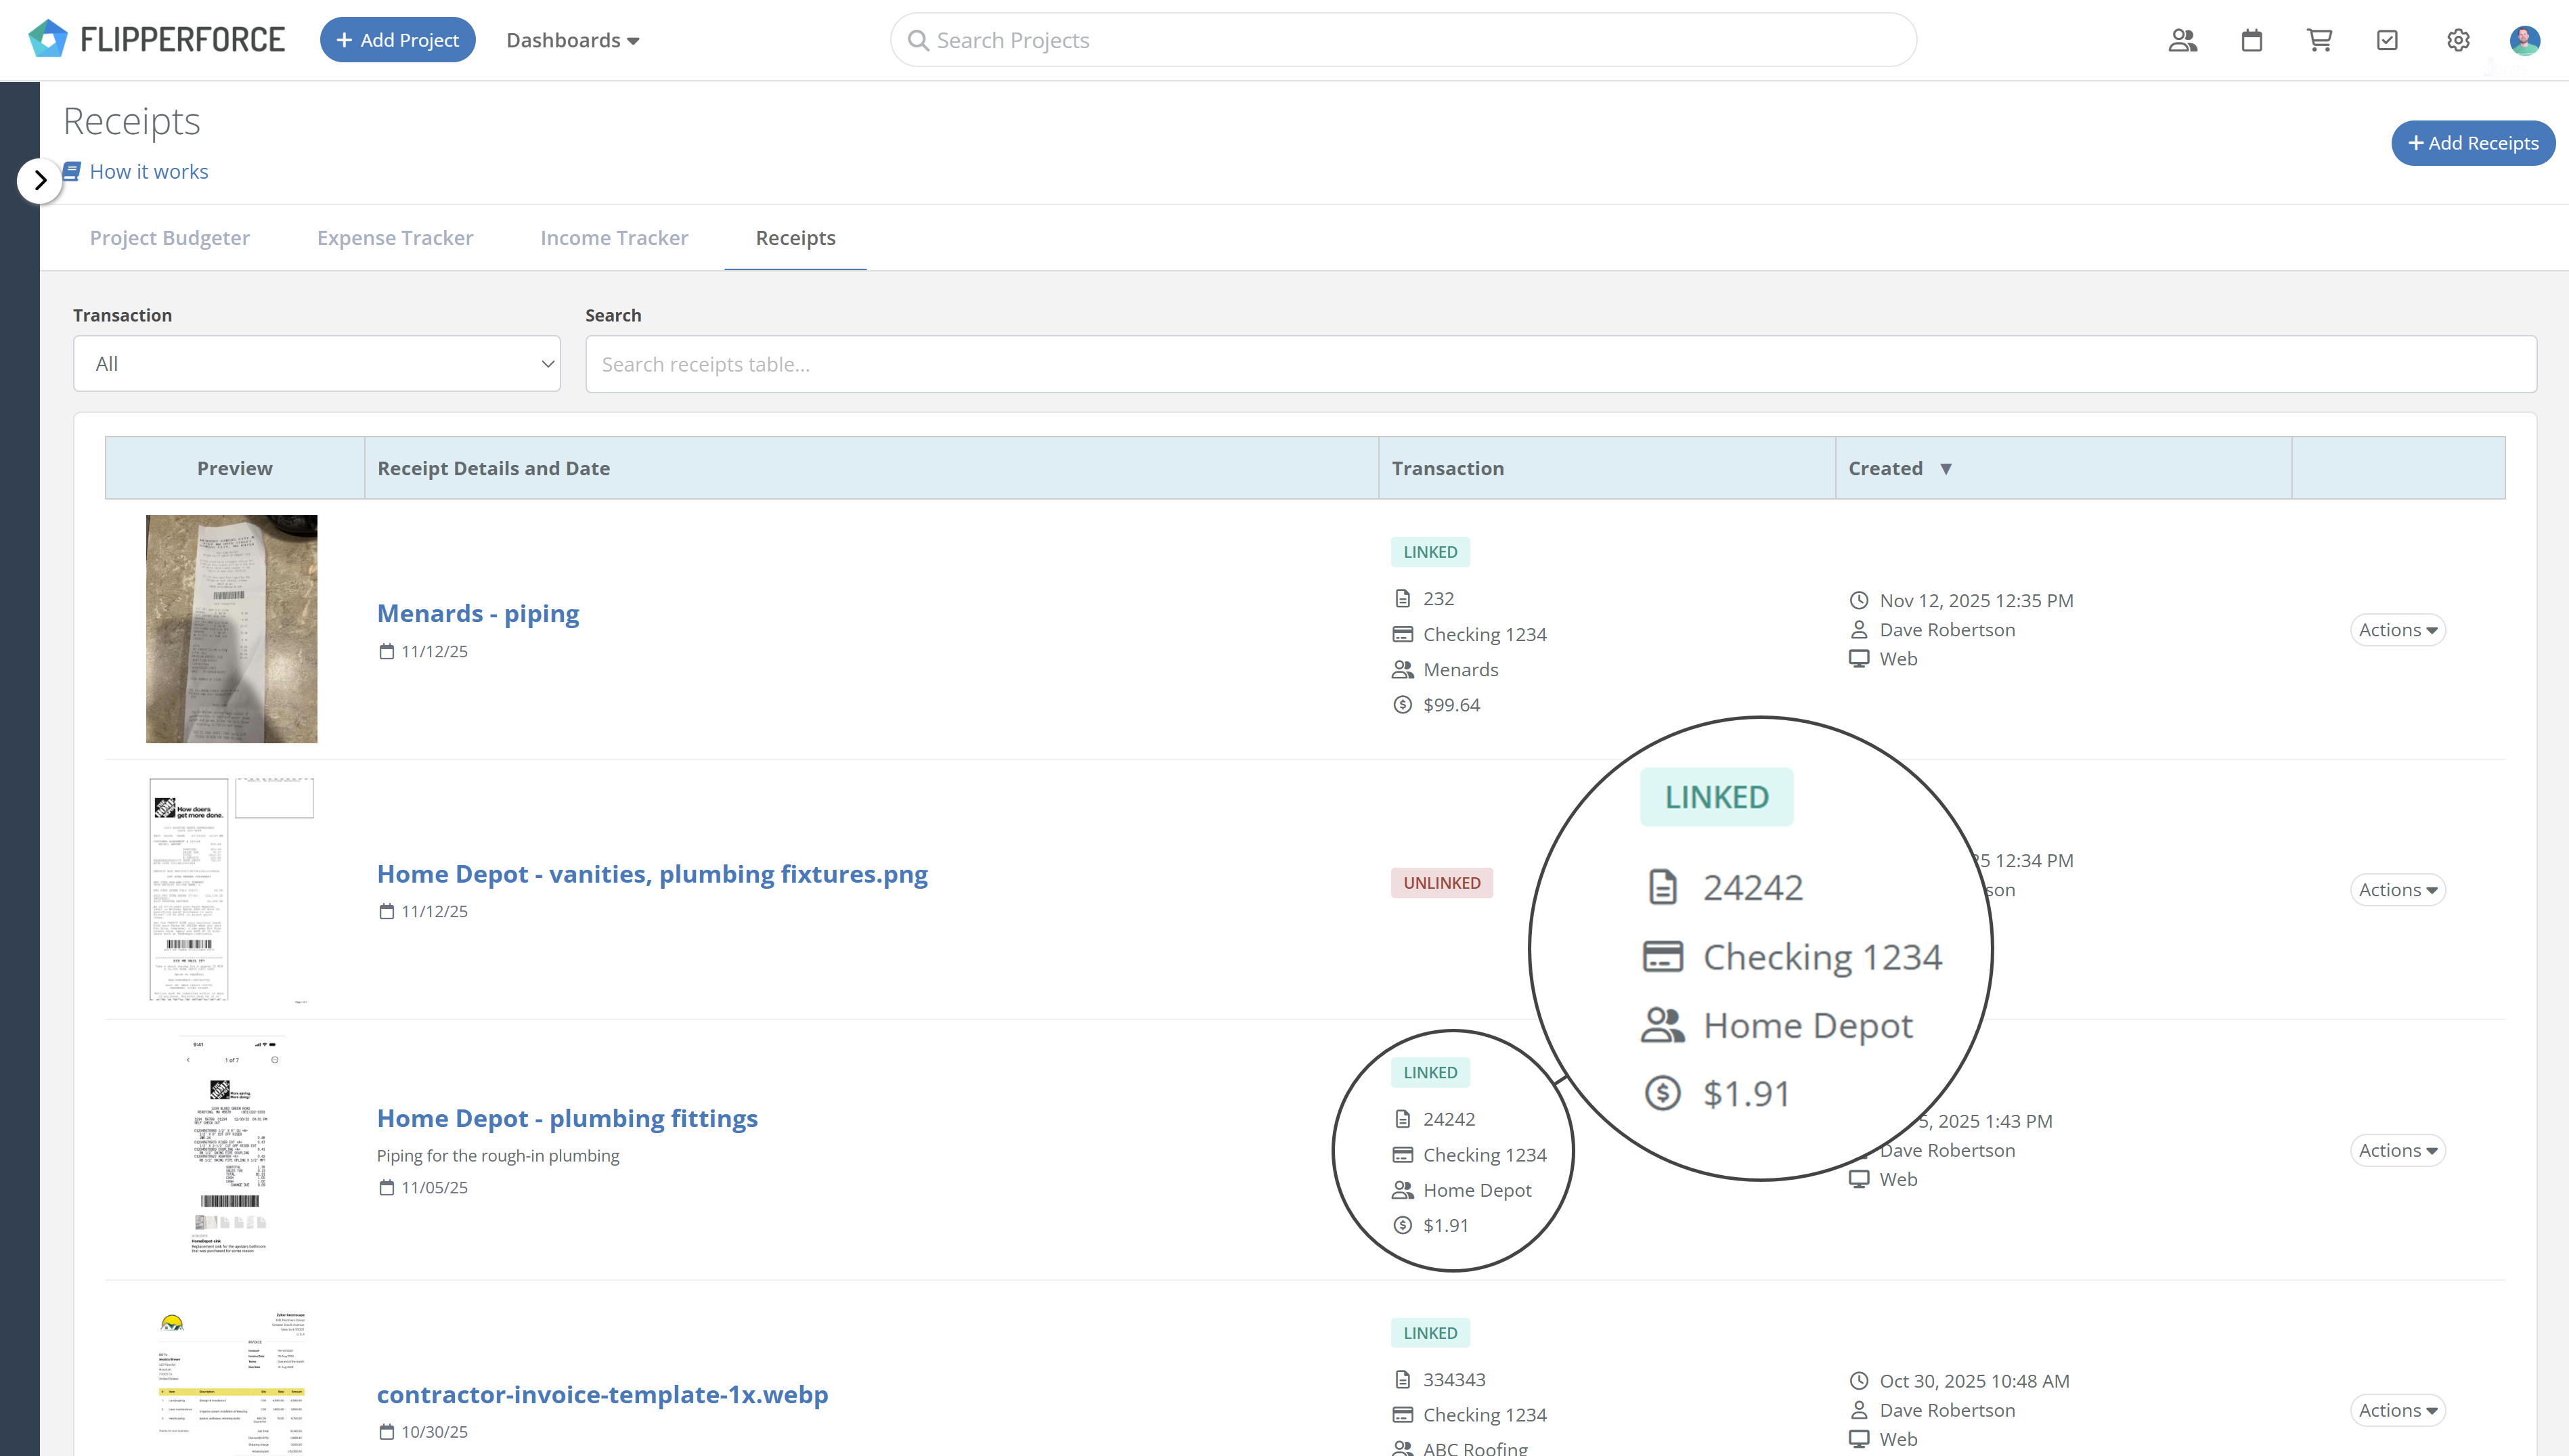Click the Search receipts table field
2569x1456 pixels.
click(1560, 364)
